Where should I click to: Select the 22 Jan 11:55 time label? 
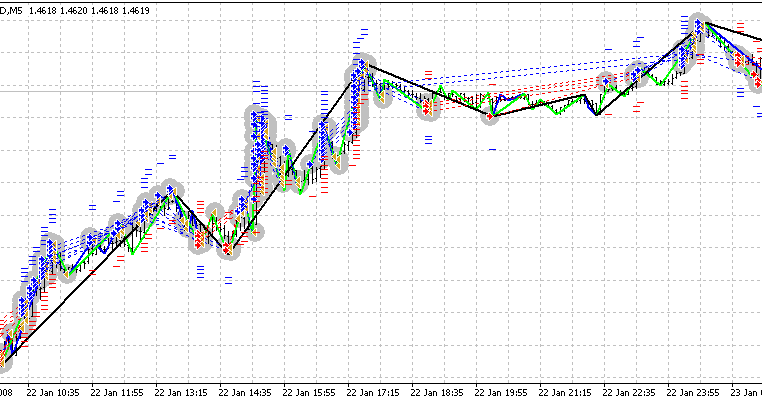point(117,393)
